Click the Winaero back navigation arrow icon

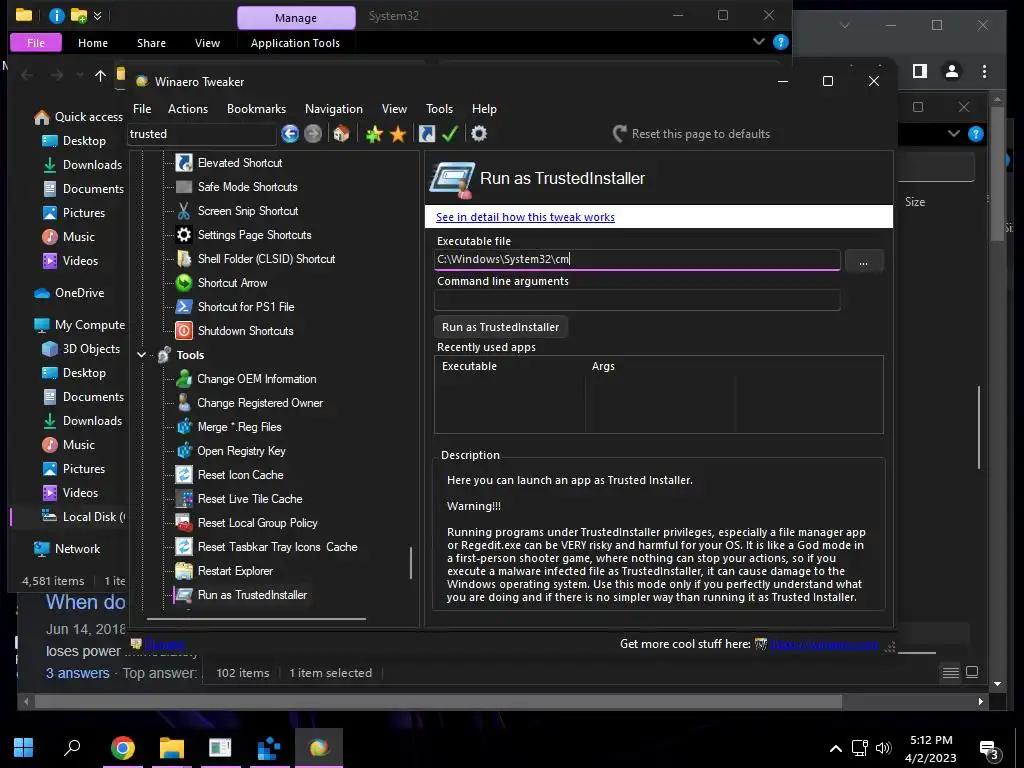pos(290,134)
